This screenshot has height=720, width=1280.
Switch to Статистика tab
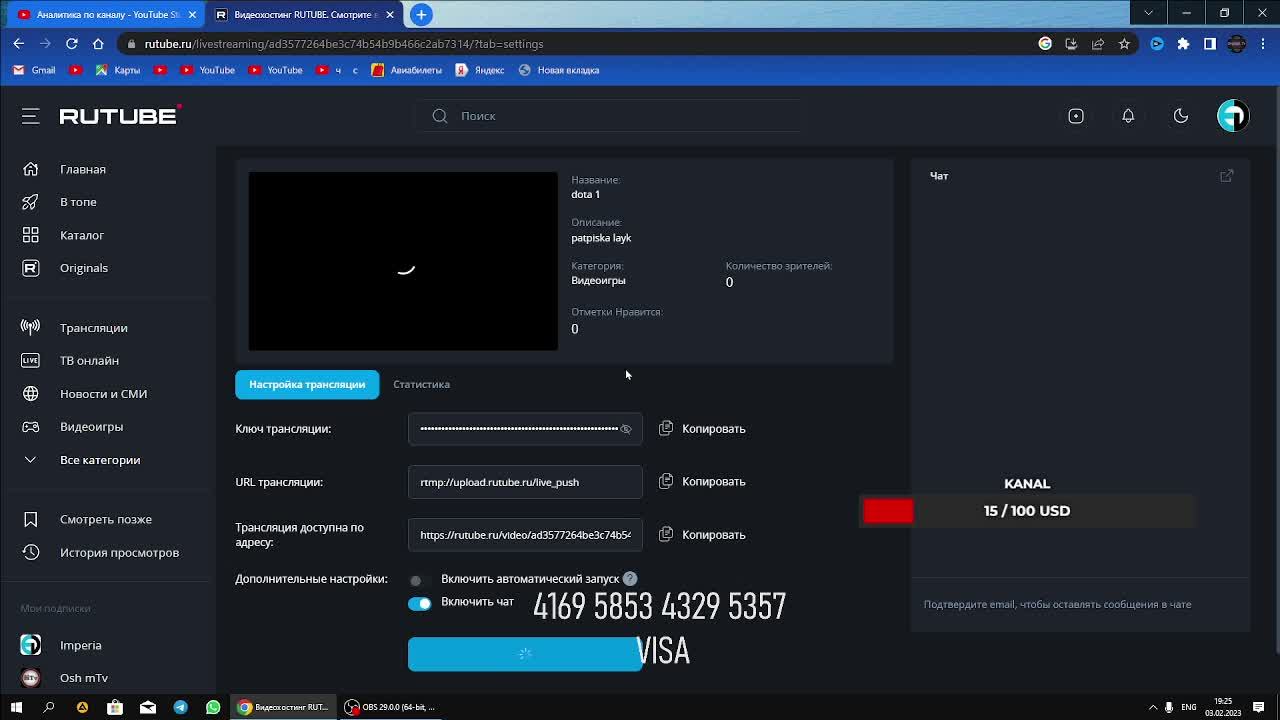click(x=421, y=384)
